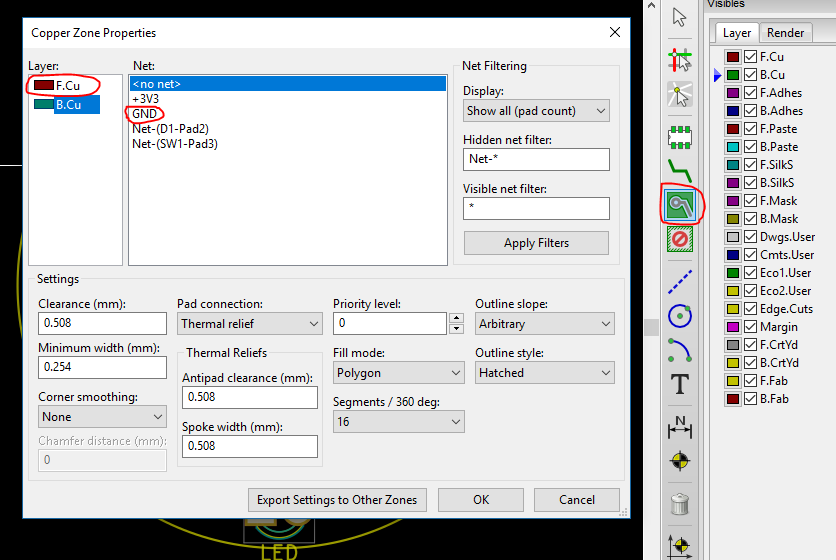Select the GND net

[144, 114]
